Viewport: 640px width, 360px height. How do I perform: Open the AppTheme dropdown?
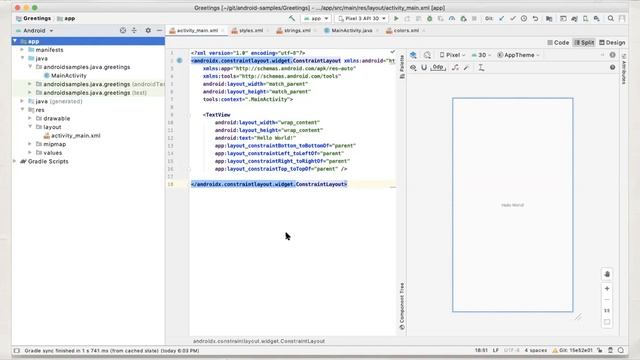(x=518, y=55)
